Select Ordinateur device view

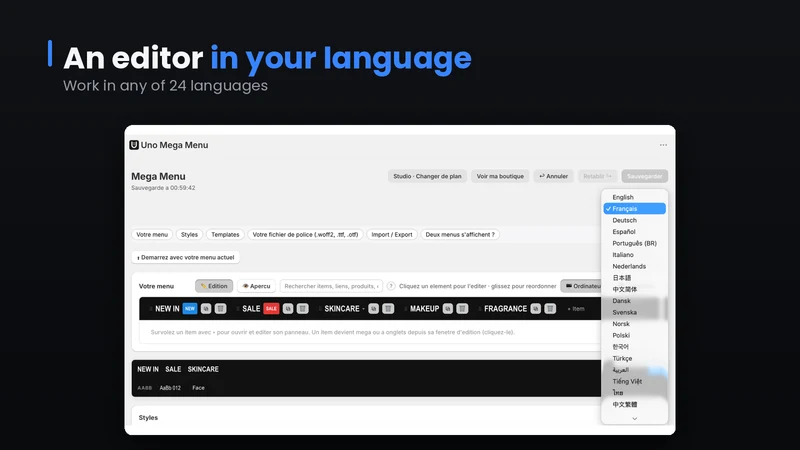coord(582,286)
